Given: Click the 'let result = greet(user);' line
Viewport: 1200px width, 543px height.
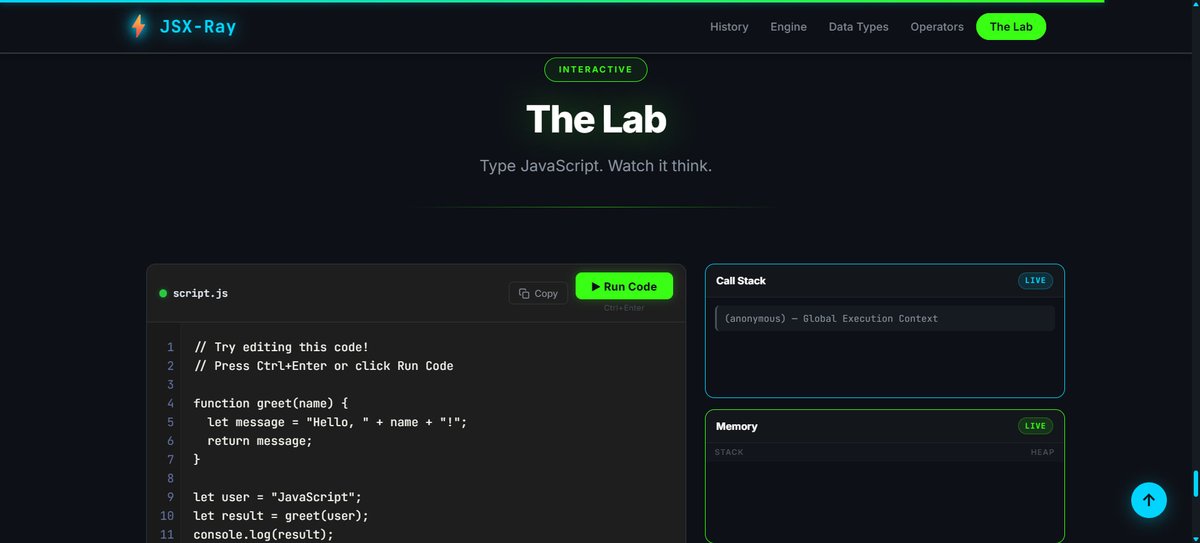Looking at the screenshot, I should pos(281,516).
